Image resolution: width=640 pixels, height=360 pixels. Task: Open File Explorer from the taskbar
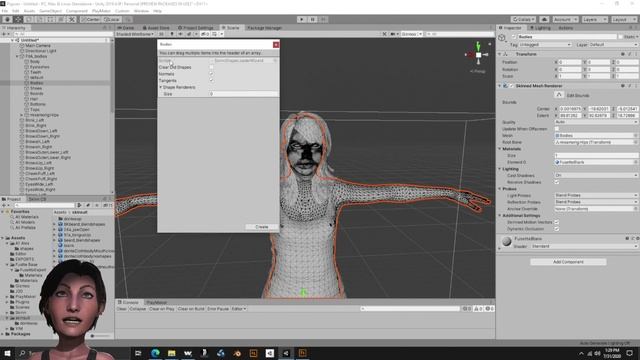click(171, 353)
